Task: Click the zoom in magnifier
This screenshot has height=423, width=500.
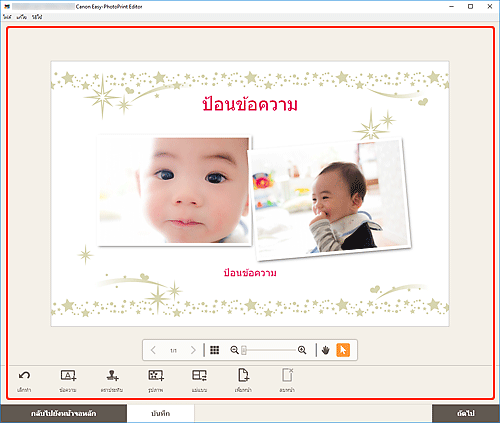Action: click(302, 350)
